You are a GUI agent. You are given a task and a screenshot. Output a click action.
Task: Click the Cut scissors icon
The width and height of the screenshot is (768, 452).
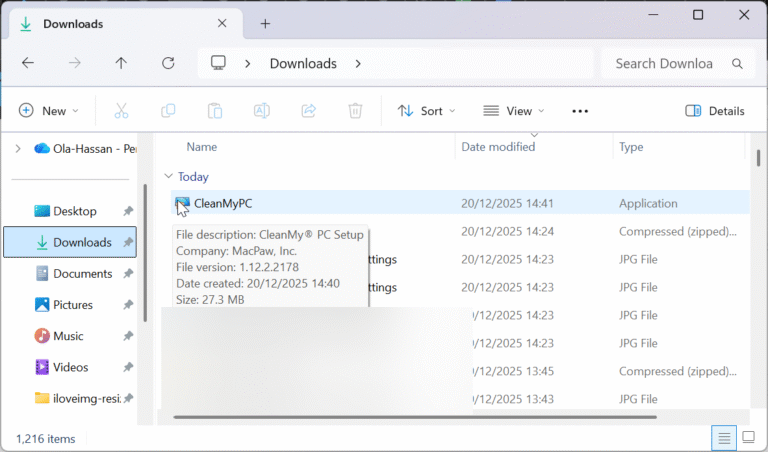121,111
